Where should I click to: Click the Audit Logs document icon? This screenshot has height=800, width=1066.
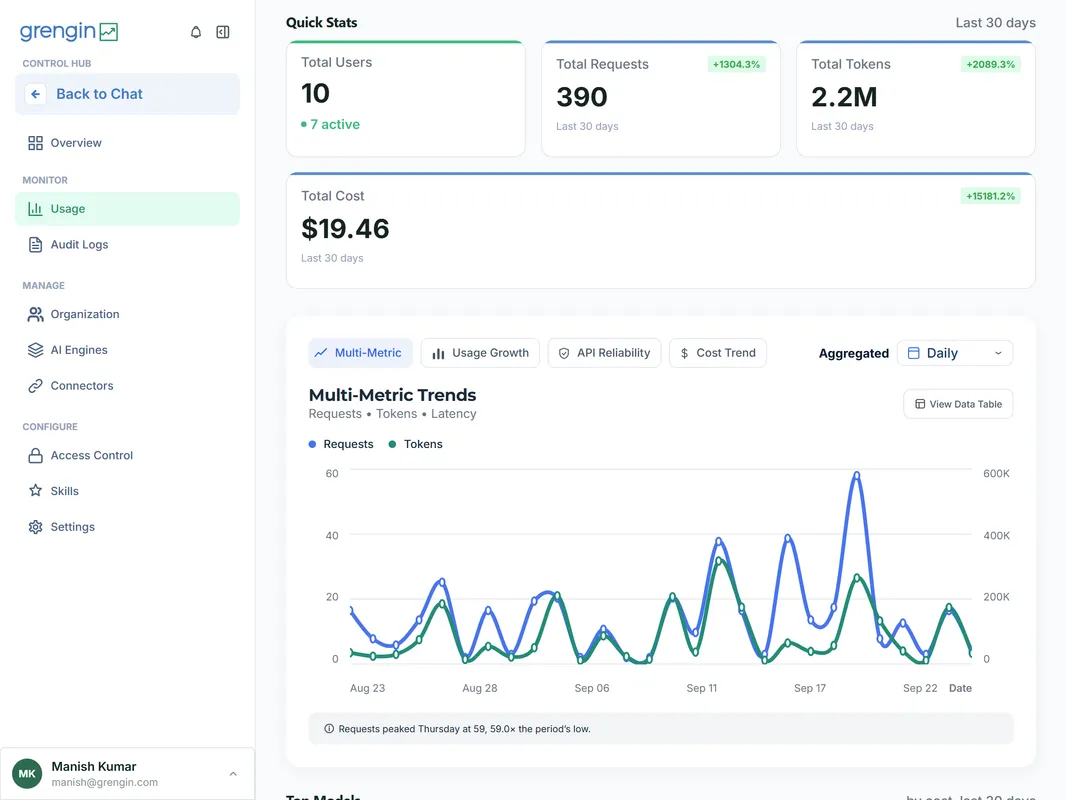(x=35, y=245)
